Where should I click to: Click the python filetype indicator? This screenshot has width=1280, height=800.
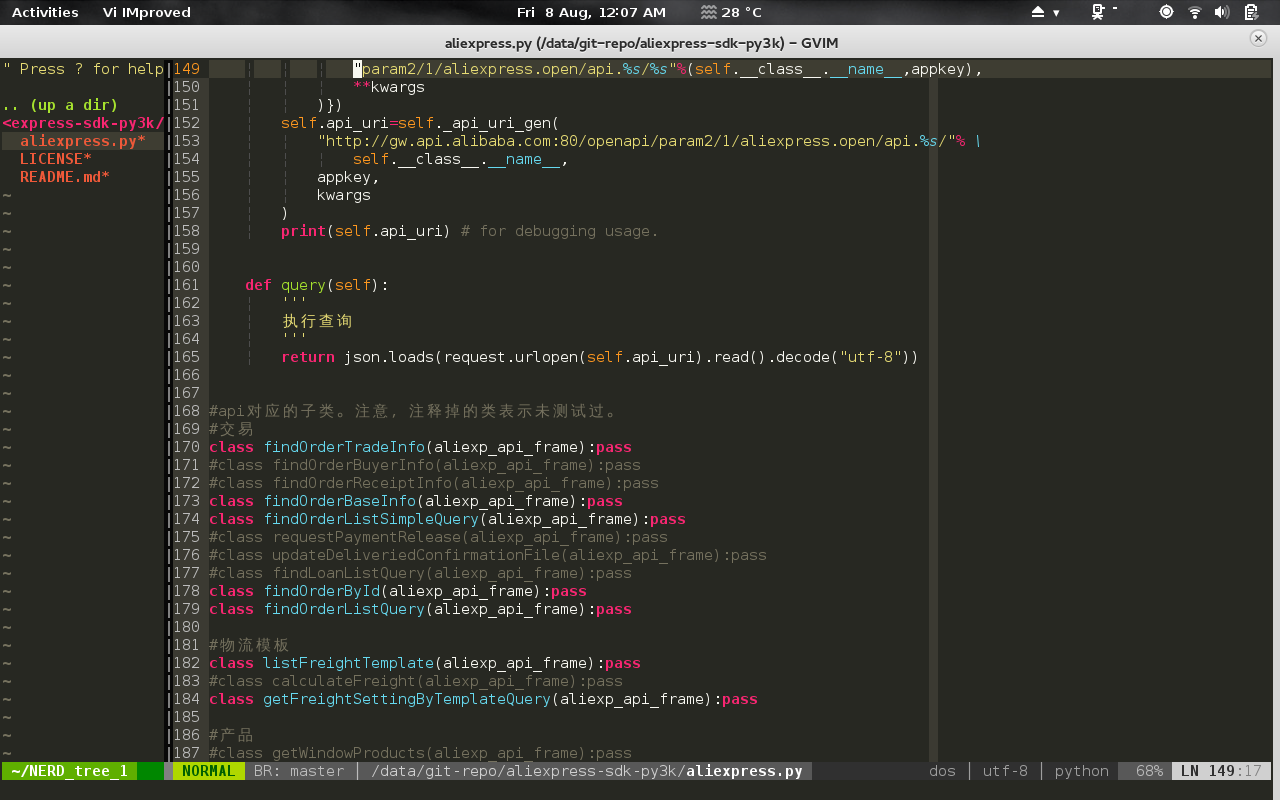[x=1082, y=771]
